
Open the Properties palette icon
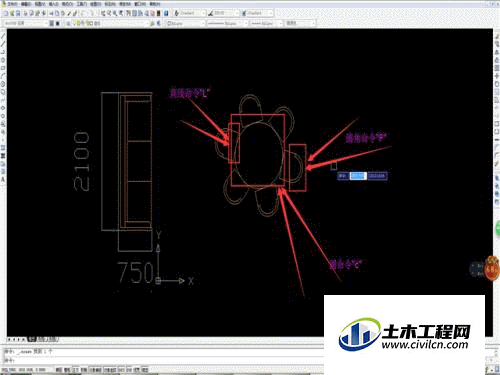[128, 13]
